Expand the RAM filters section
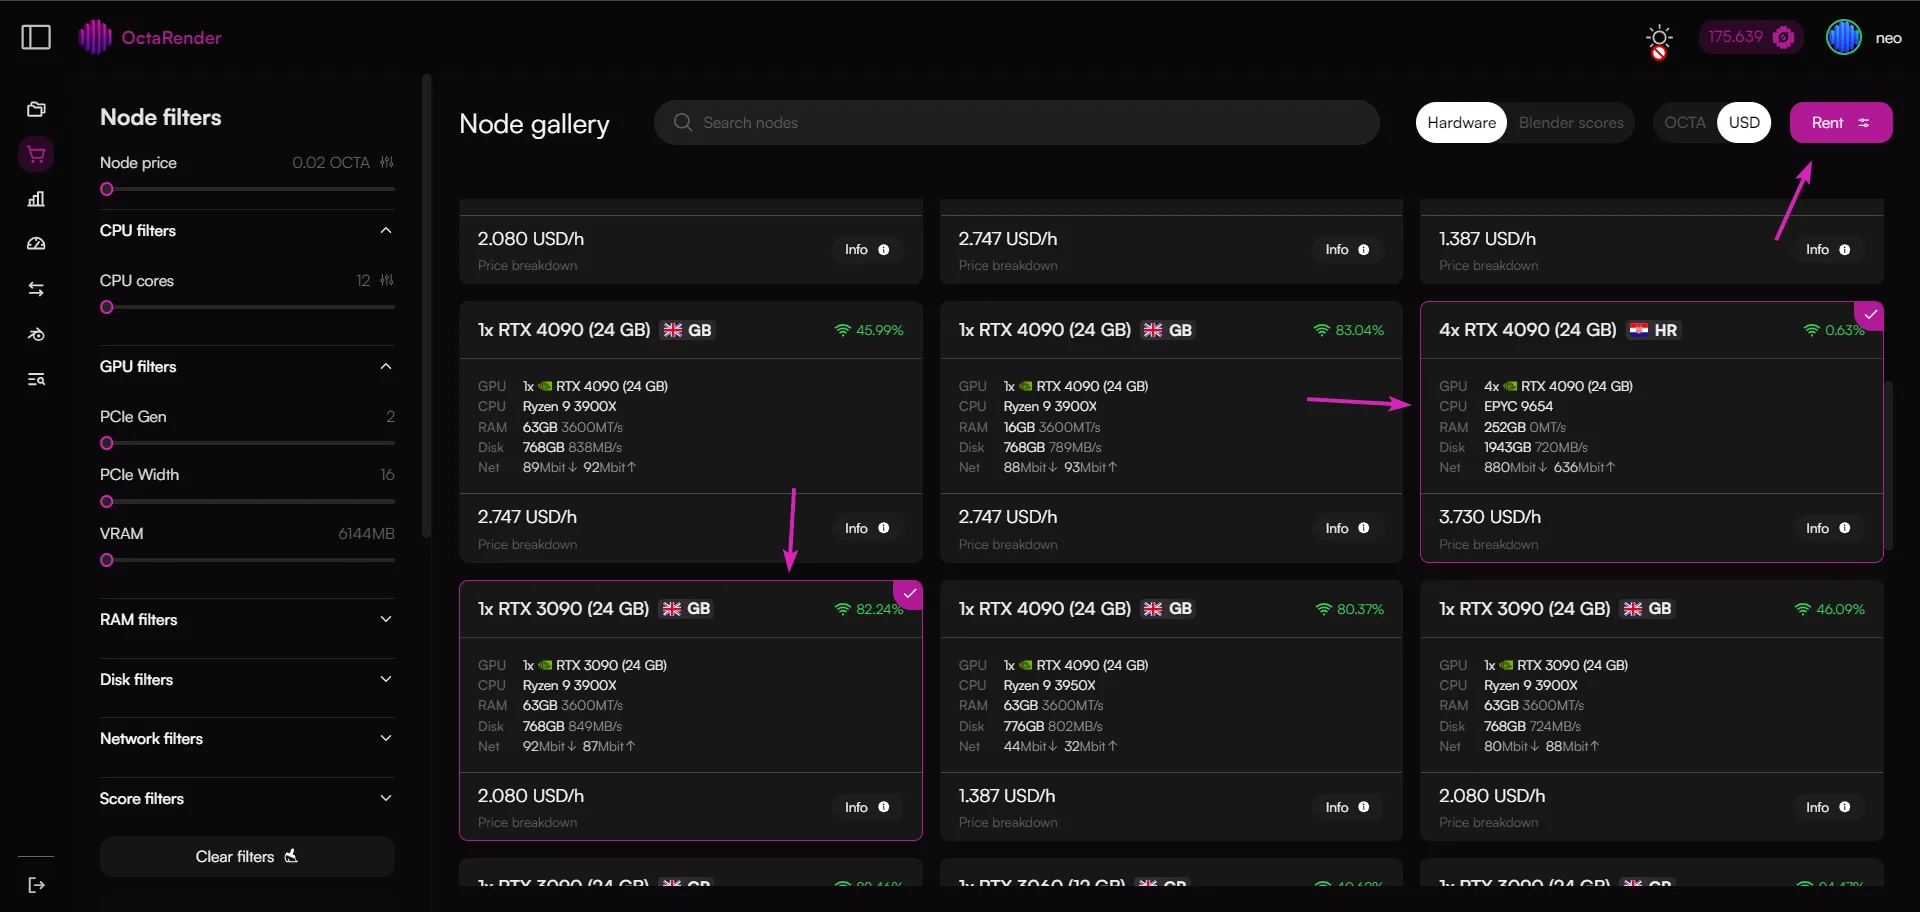The width and height of the screenshot is (1920, 912). click(386, 620)
